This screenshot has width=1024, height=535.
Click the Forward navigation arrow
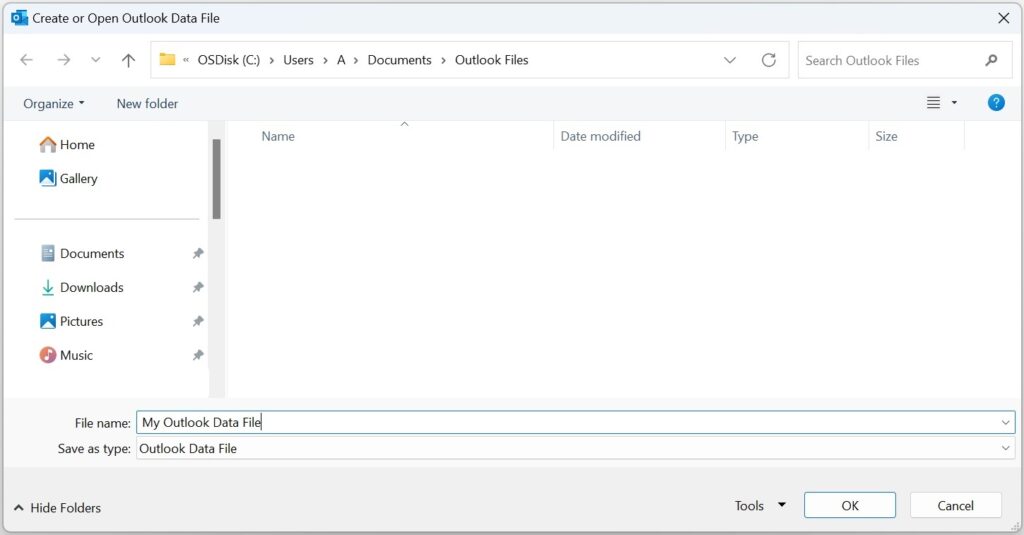(x=63, y=60)
